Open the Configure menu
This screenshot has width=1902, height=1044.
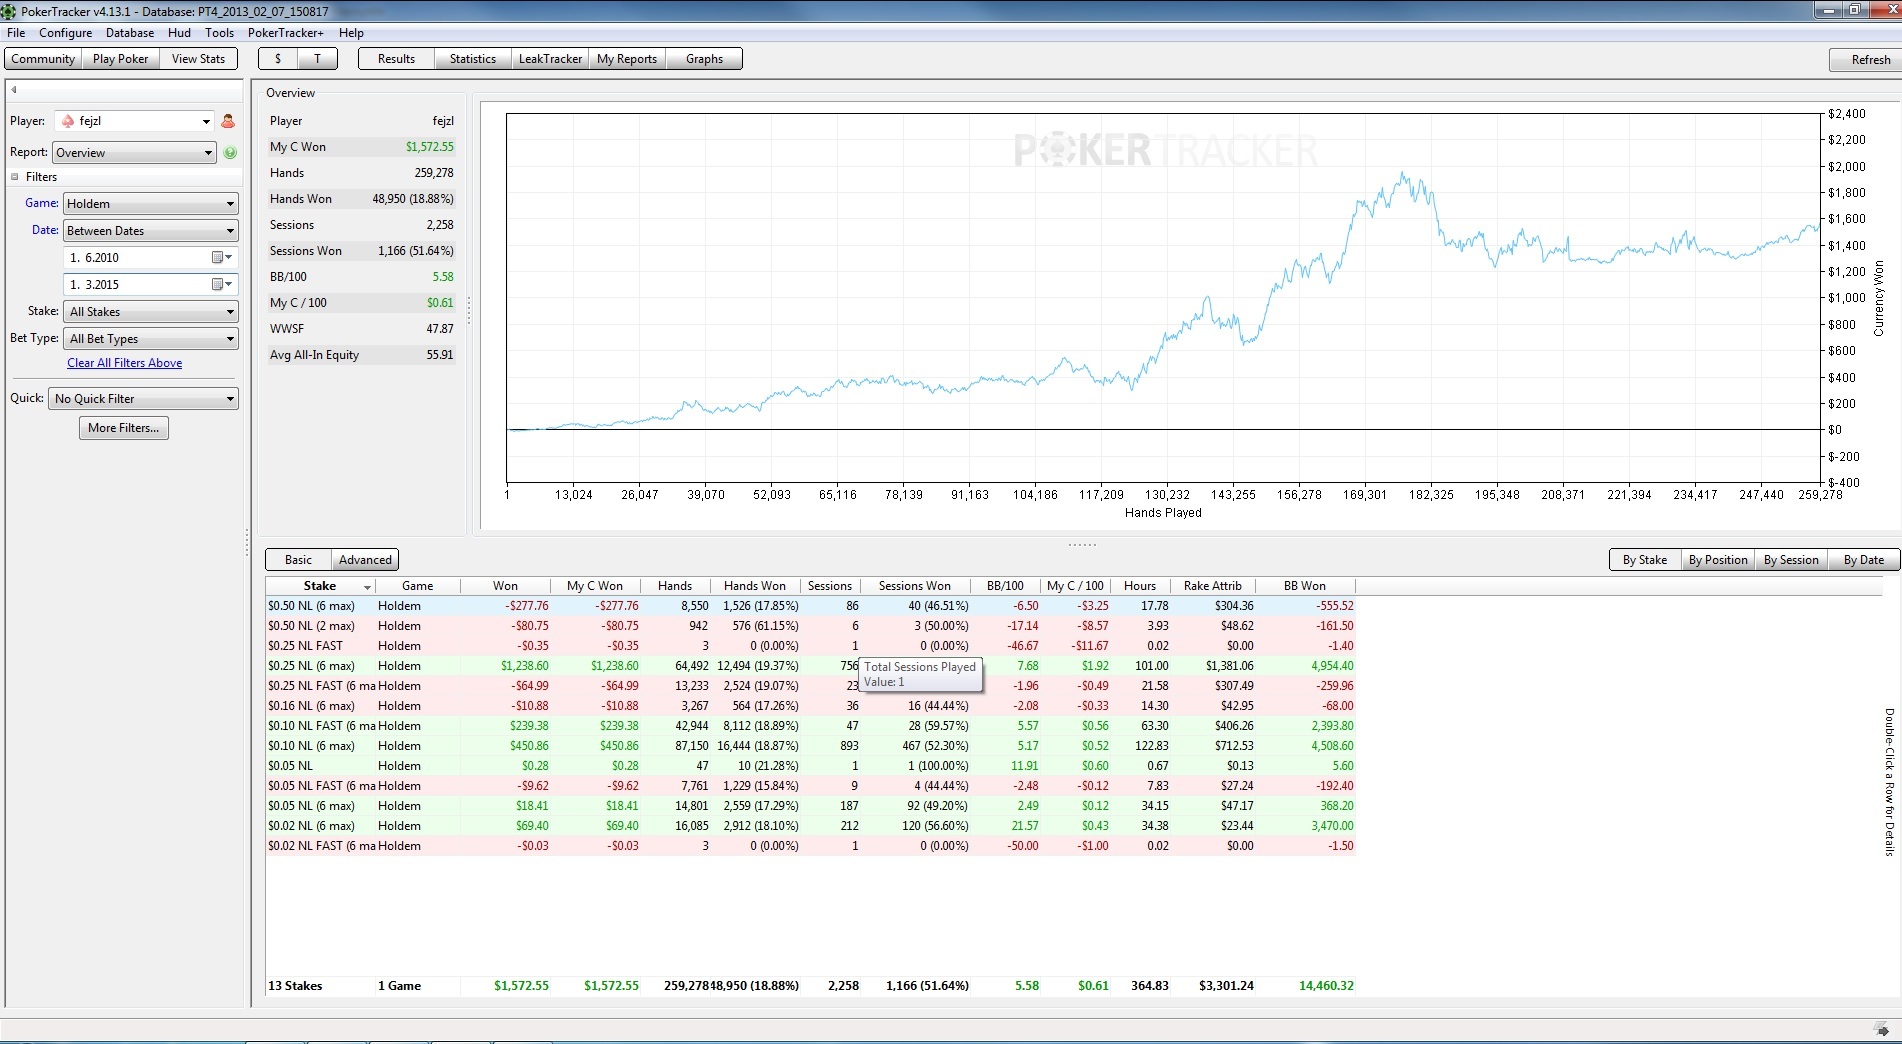(x=66, y=33)
